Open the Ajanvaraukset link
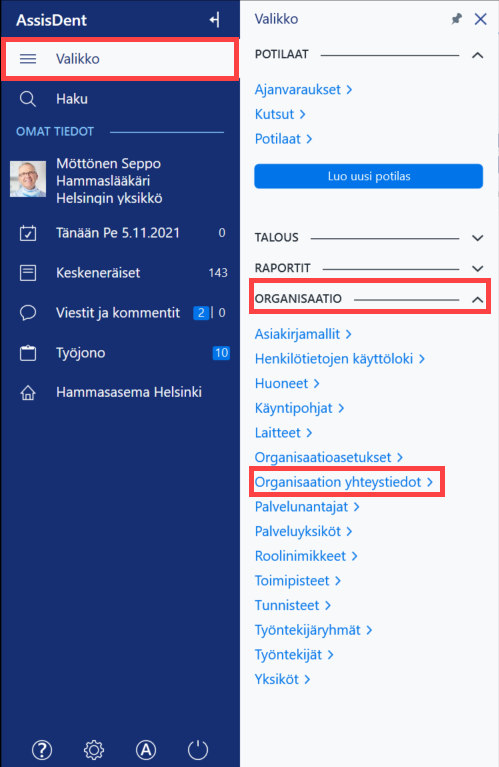499x767 pixels. click(x=303, y=90)
